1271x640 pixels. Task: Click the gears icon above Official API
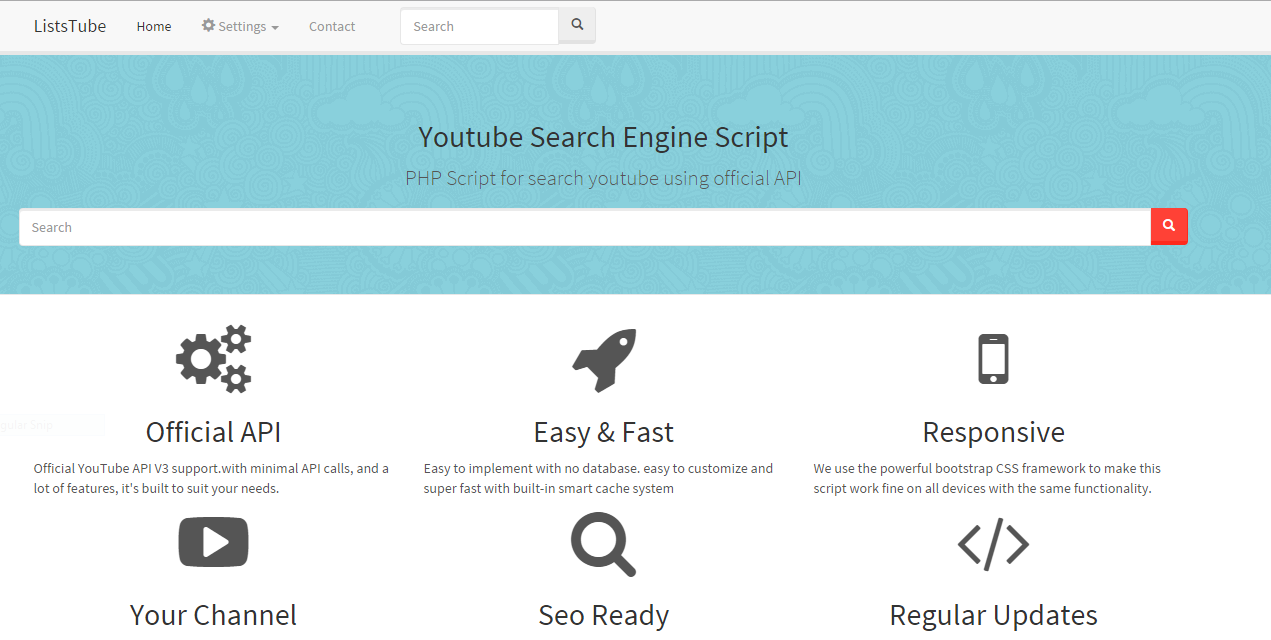coord(213,358)
